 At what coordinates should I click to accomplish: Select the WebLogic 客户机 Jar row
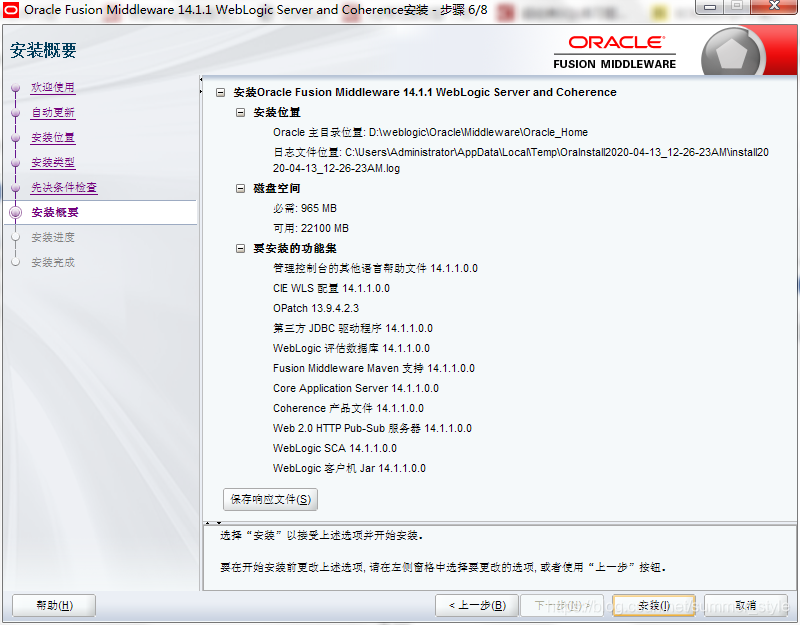pos(349,468)
